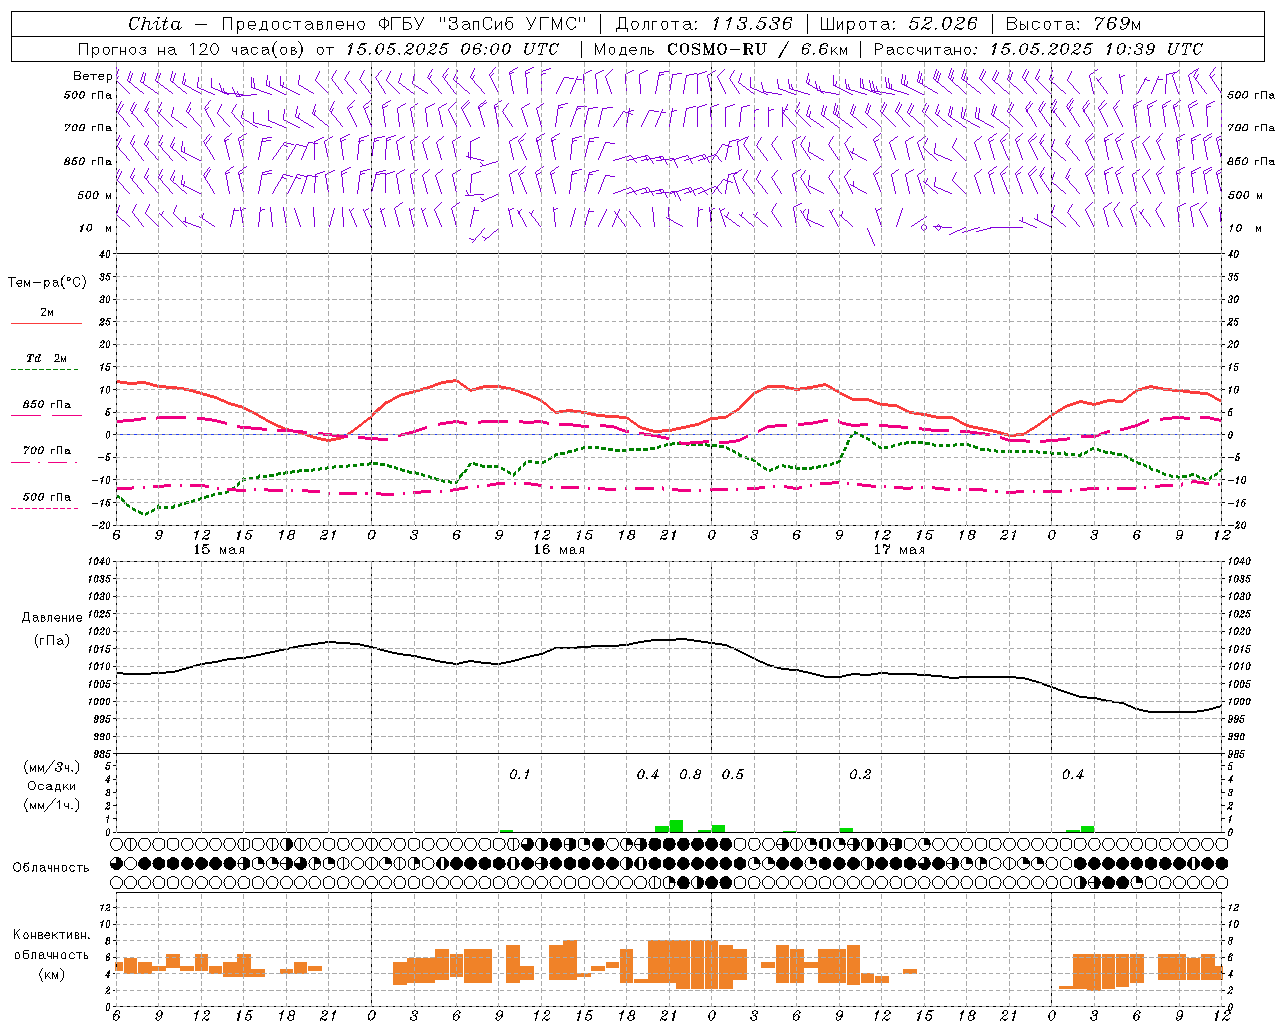
Task: Select "Рассчитано: 15.05.2025 10:39 UTC" timestamp
Action: [1038, 49]
